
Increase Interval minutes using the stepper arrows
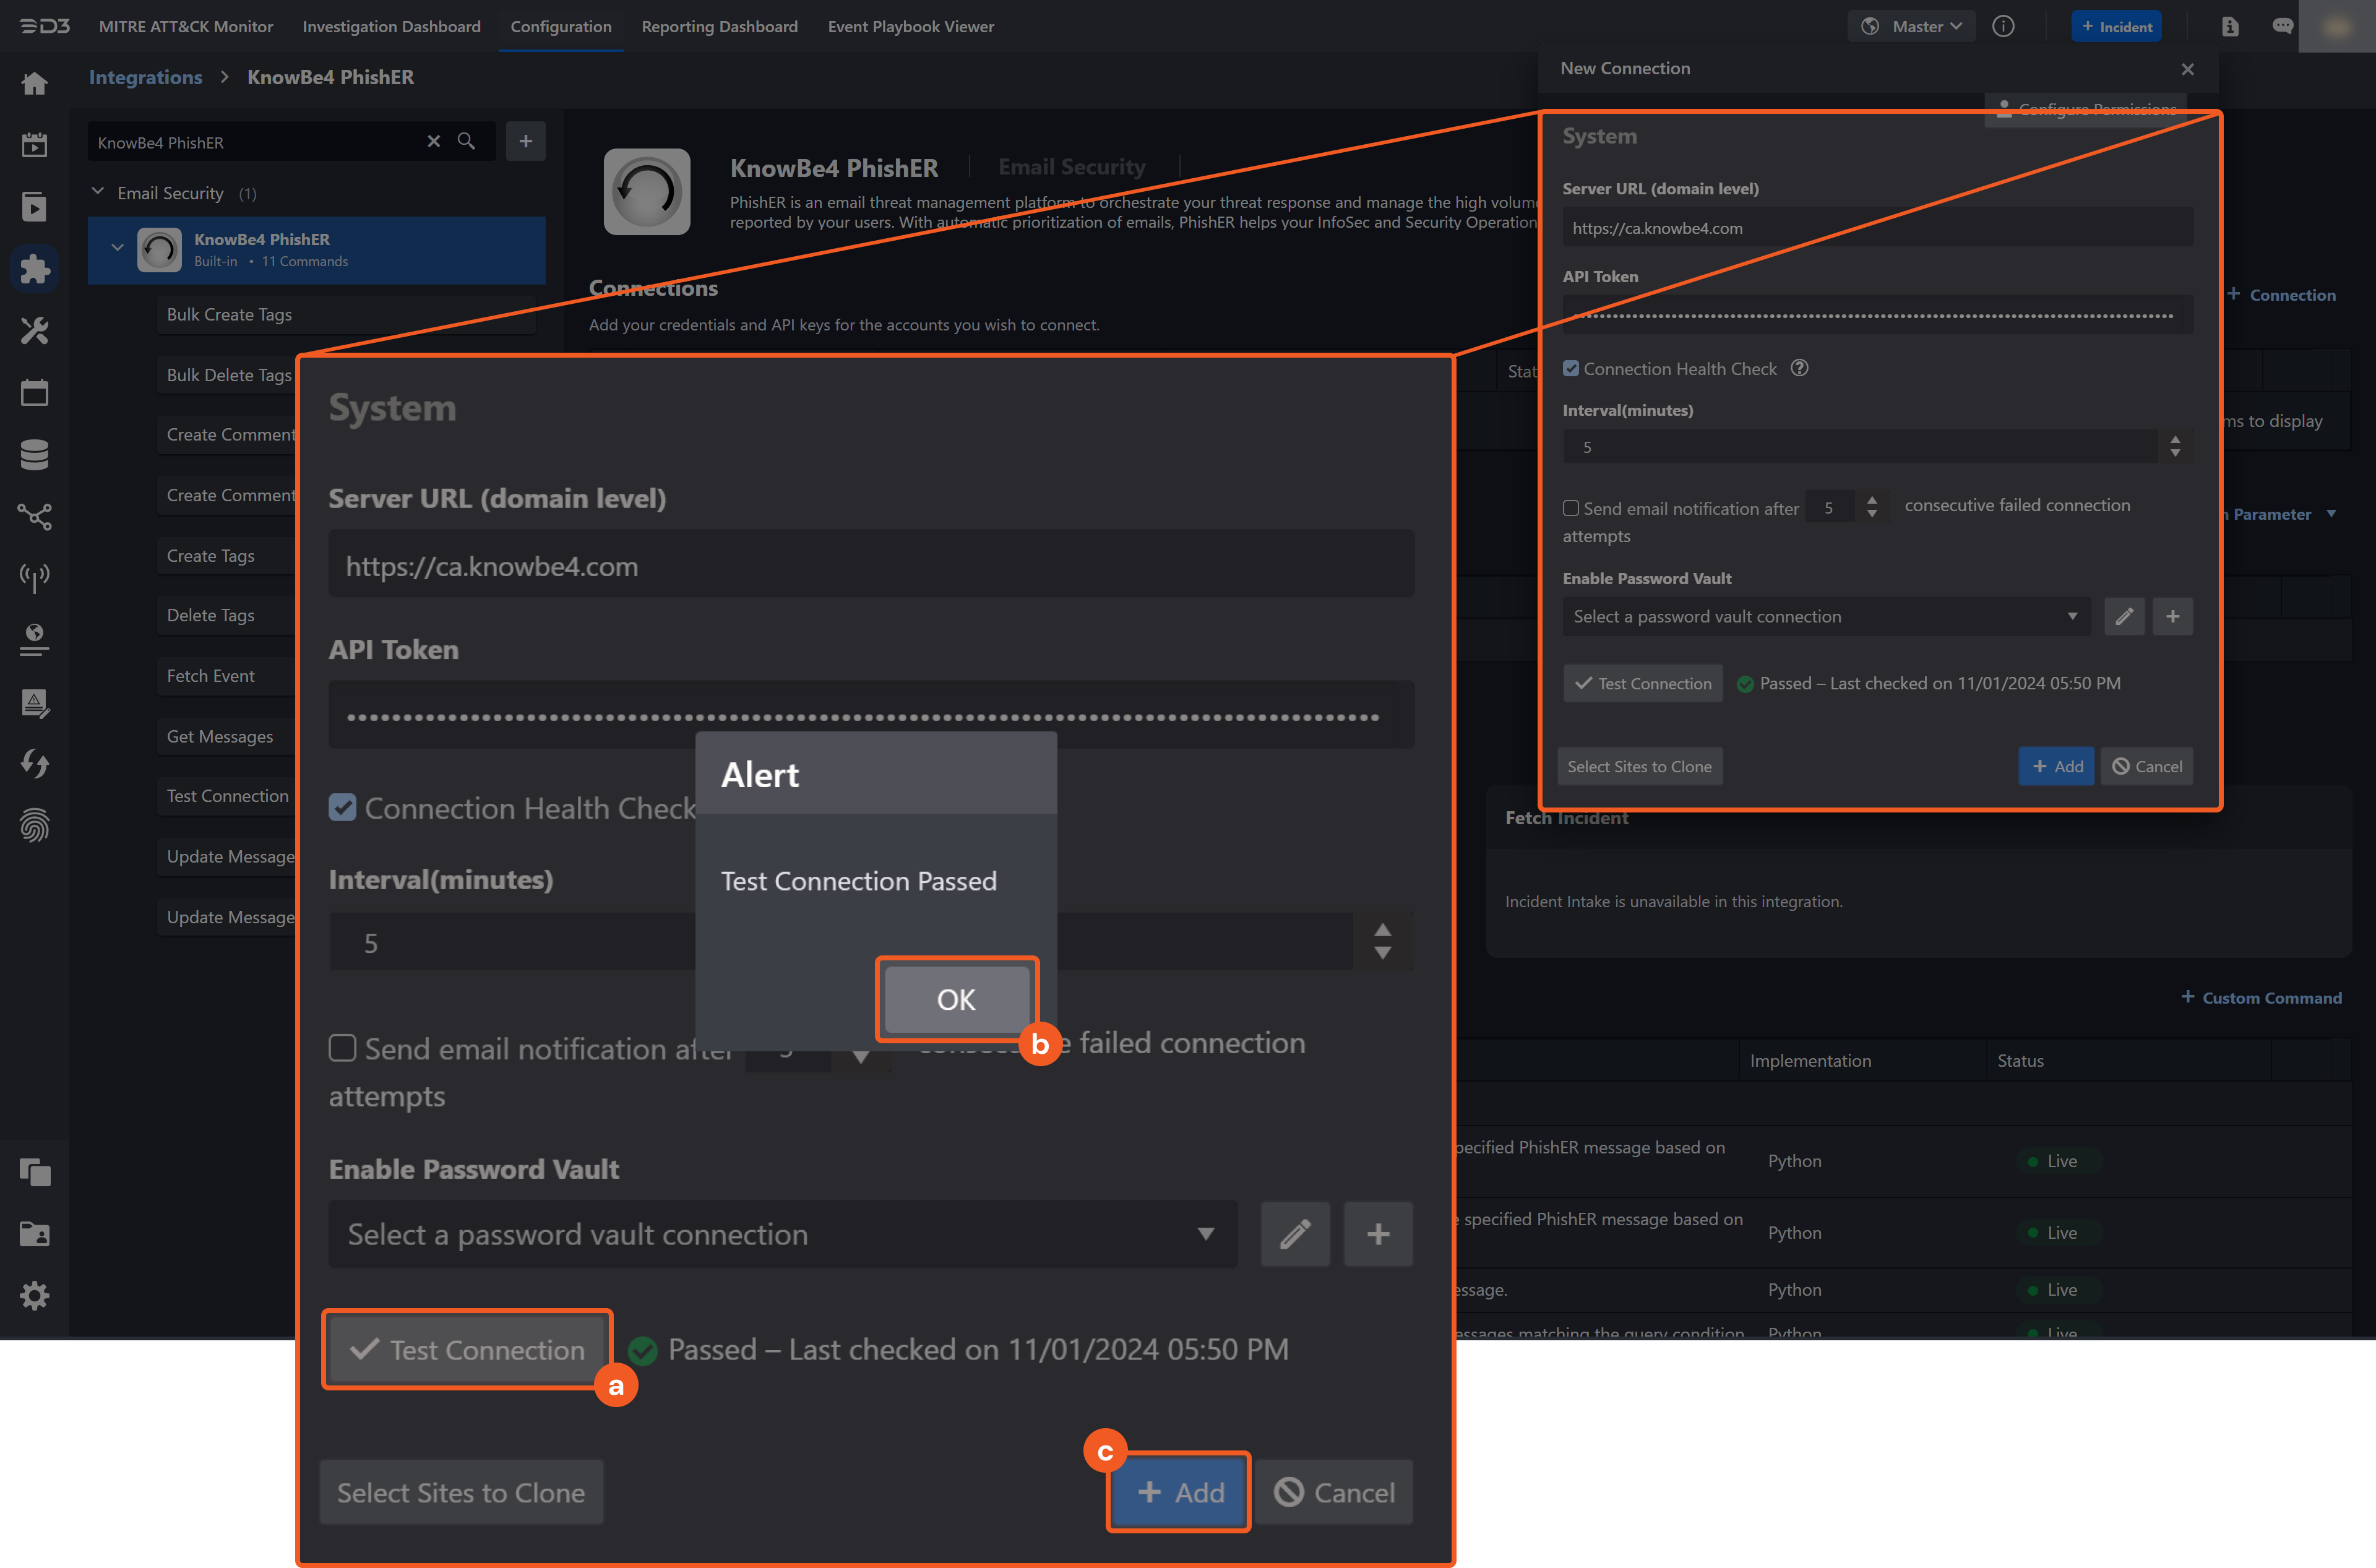pyautogui.click(x=1383, y=931)
